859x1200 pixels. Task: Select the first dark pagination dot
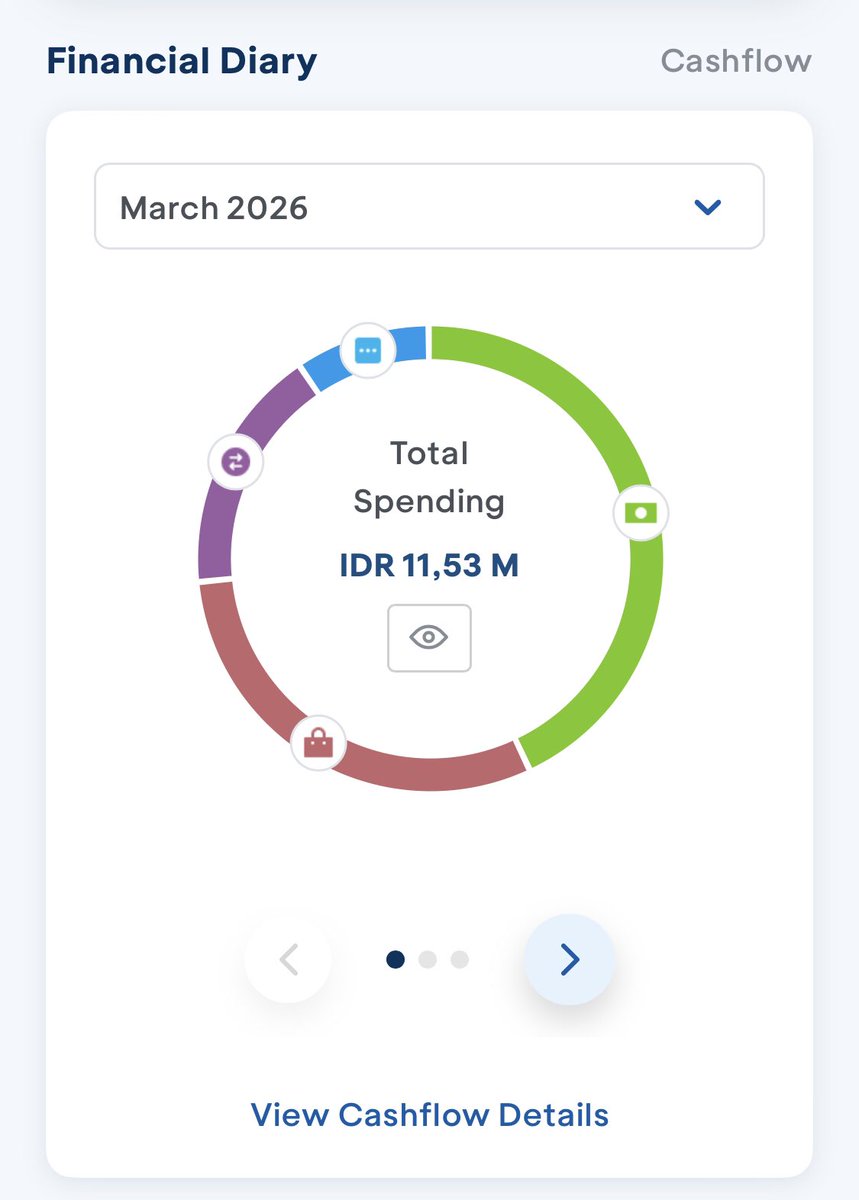[x=396, y=960]
